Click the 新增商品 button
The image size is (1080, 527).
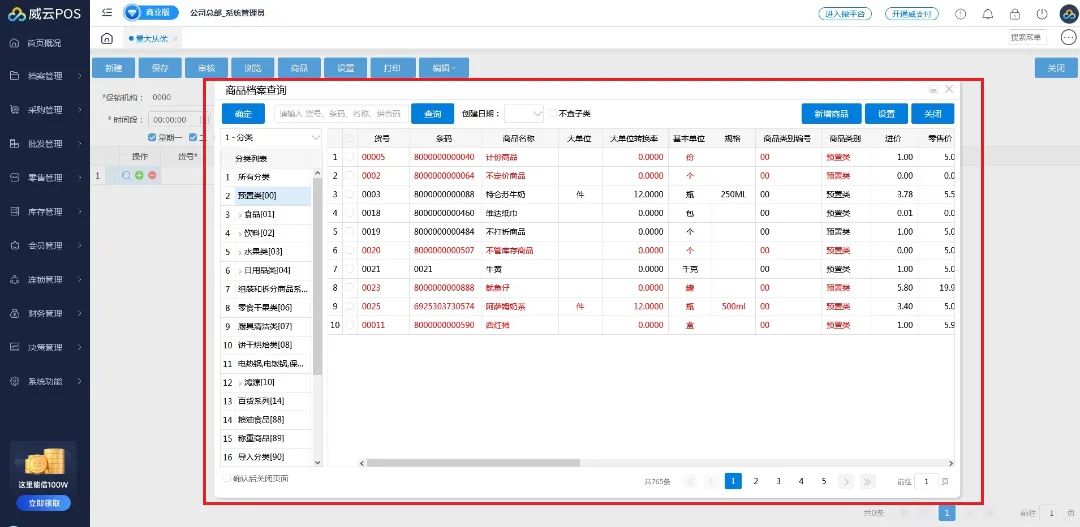(x=830, y=113)
